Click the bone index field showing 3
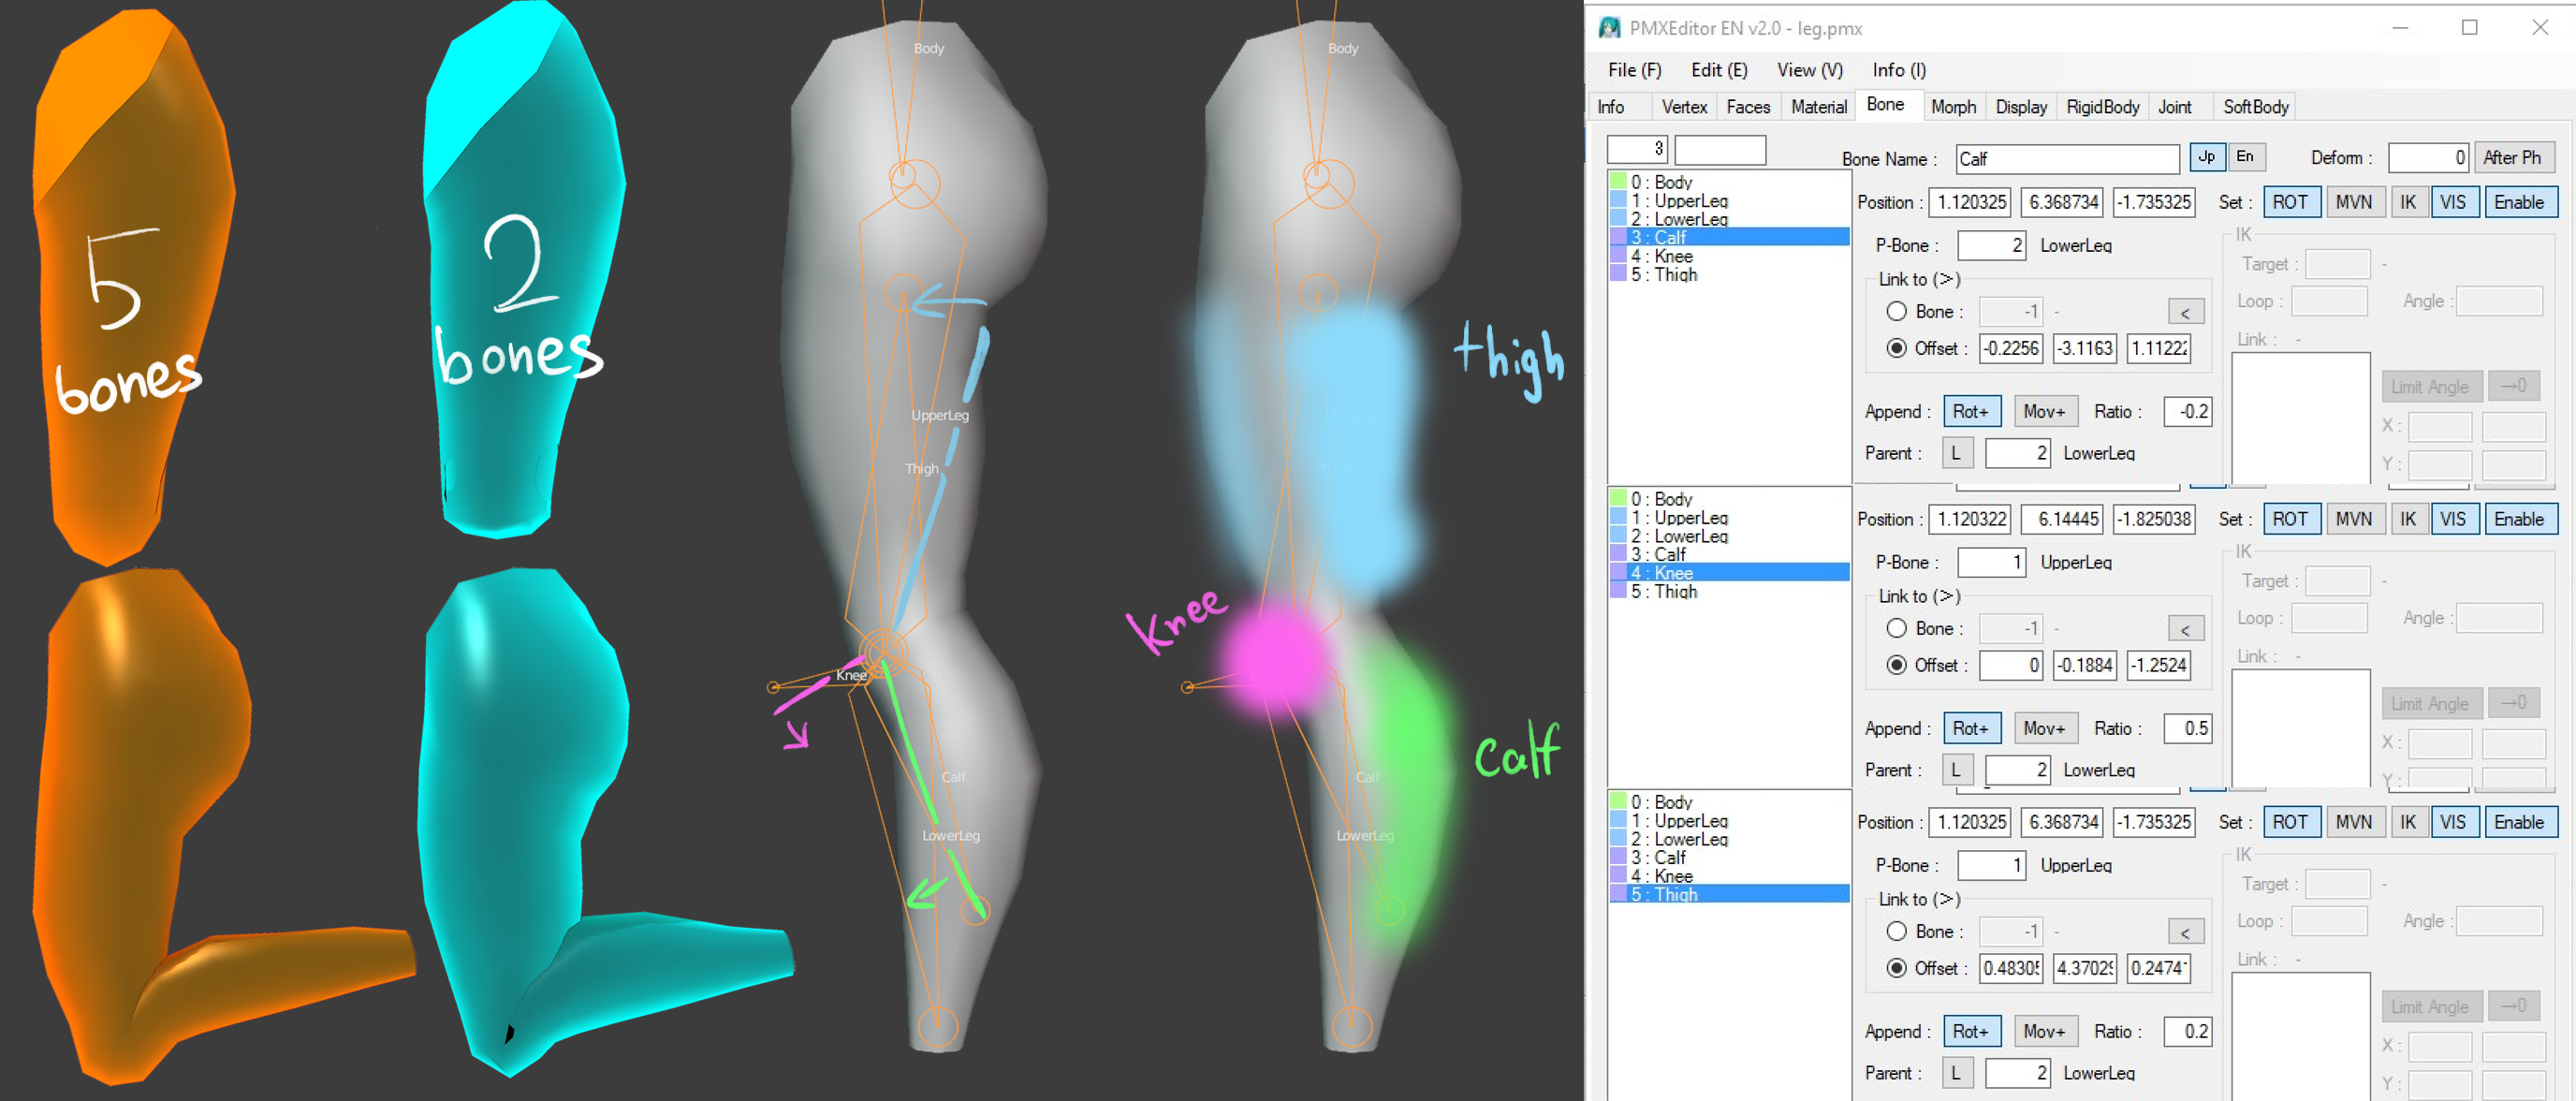 click(x=1636, y=149)
